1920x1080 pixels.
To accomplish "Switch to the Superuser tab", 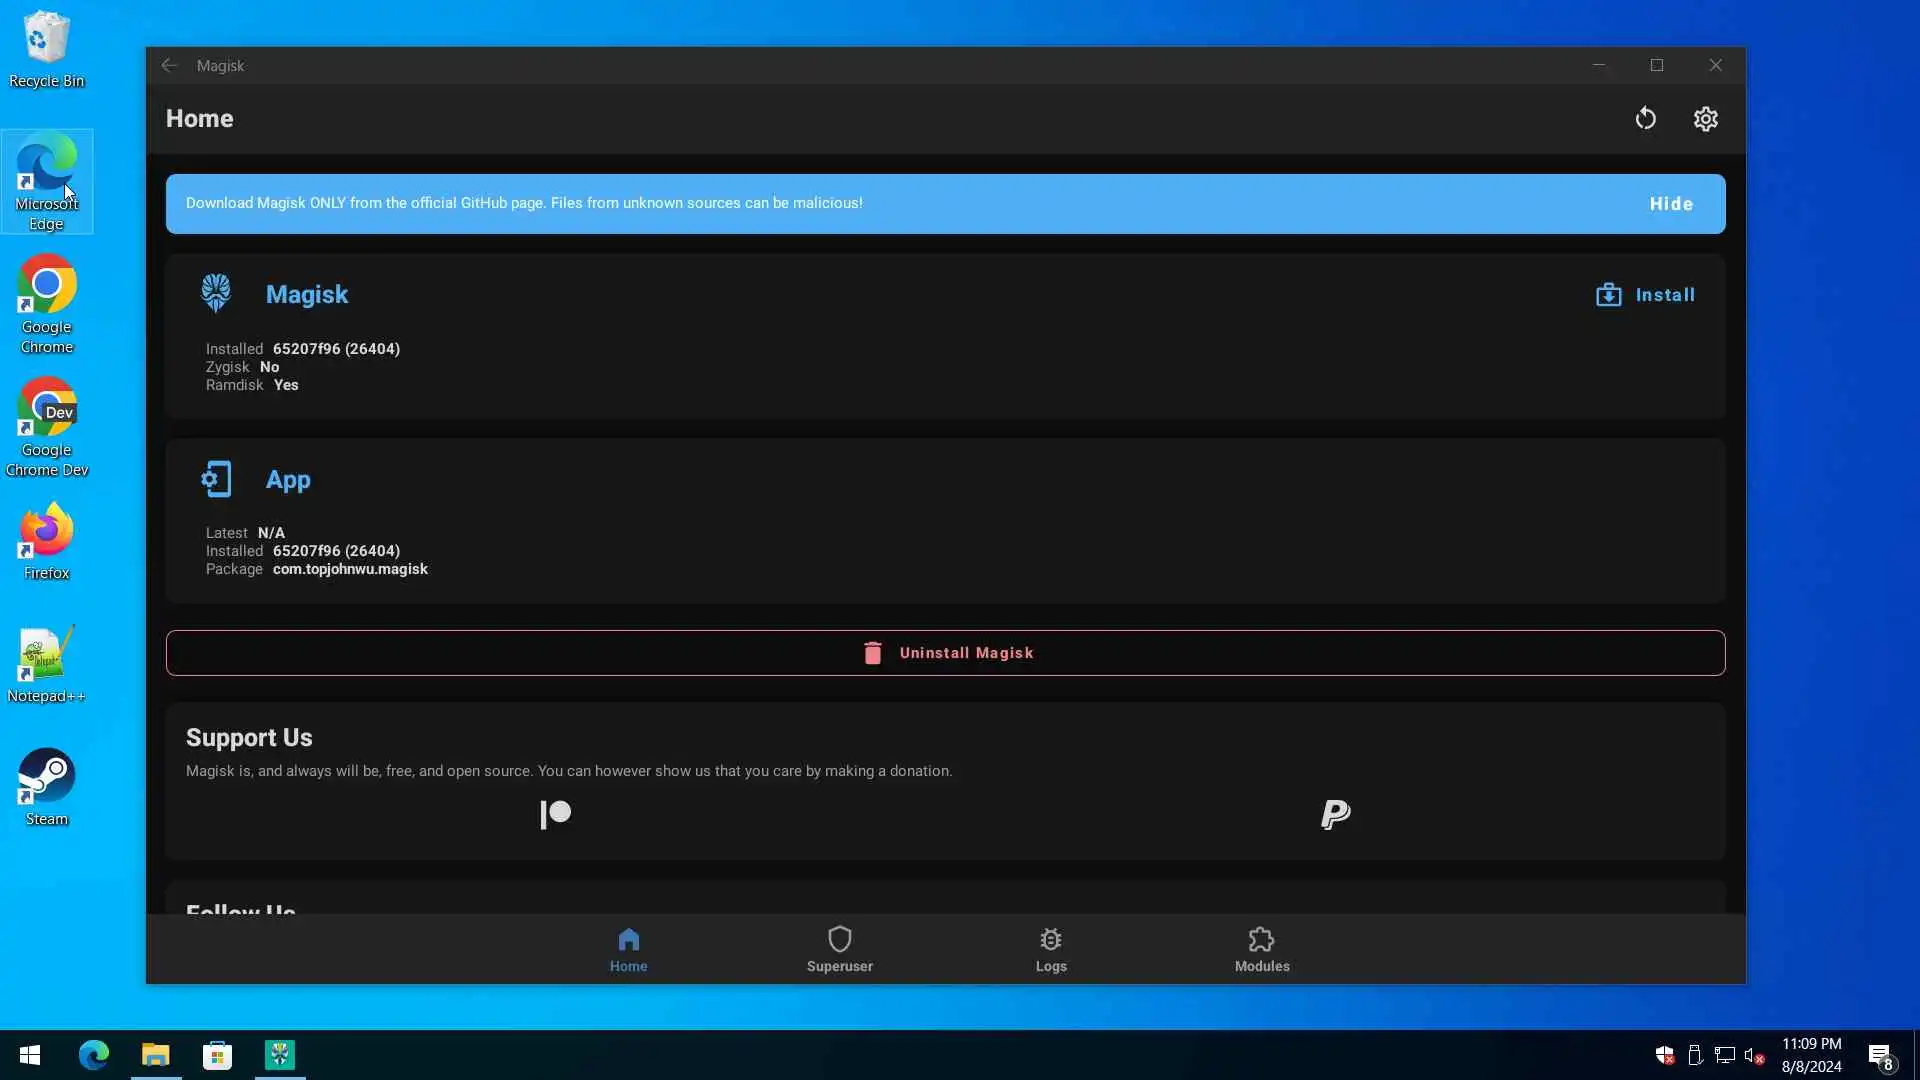I will coord(839,949).
